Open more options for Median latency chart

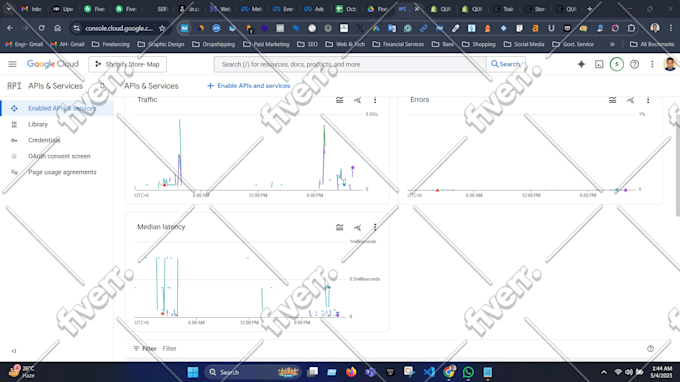point(375,227)
